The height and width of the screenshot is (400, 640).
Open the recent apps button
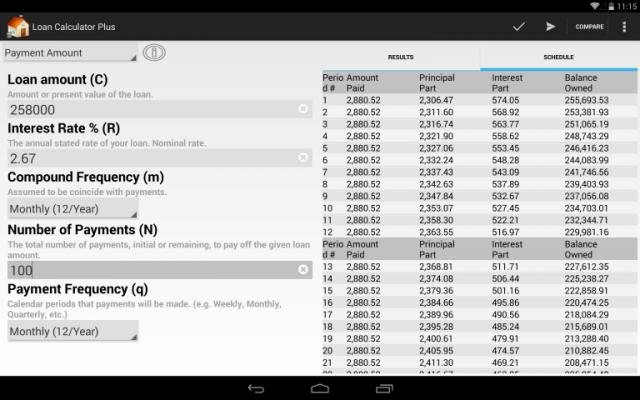[384, 388]
